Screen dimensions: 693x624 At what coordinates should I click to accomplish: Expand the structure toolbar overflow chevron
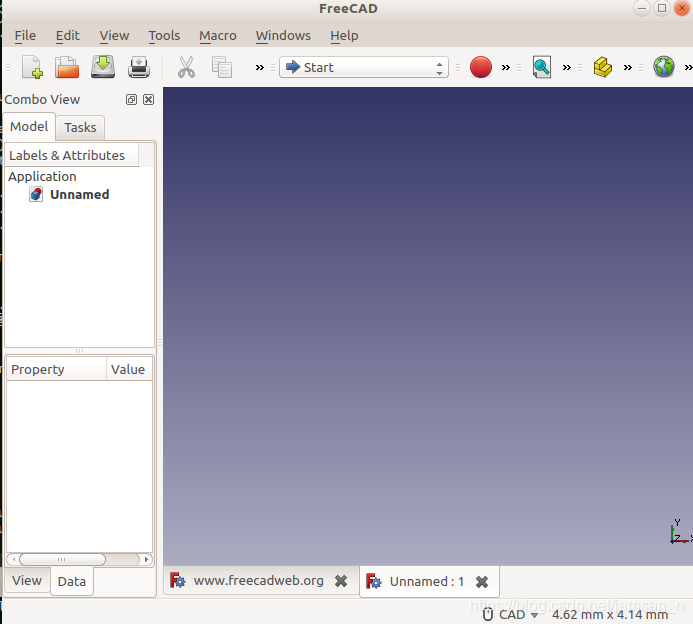628,68
